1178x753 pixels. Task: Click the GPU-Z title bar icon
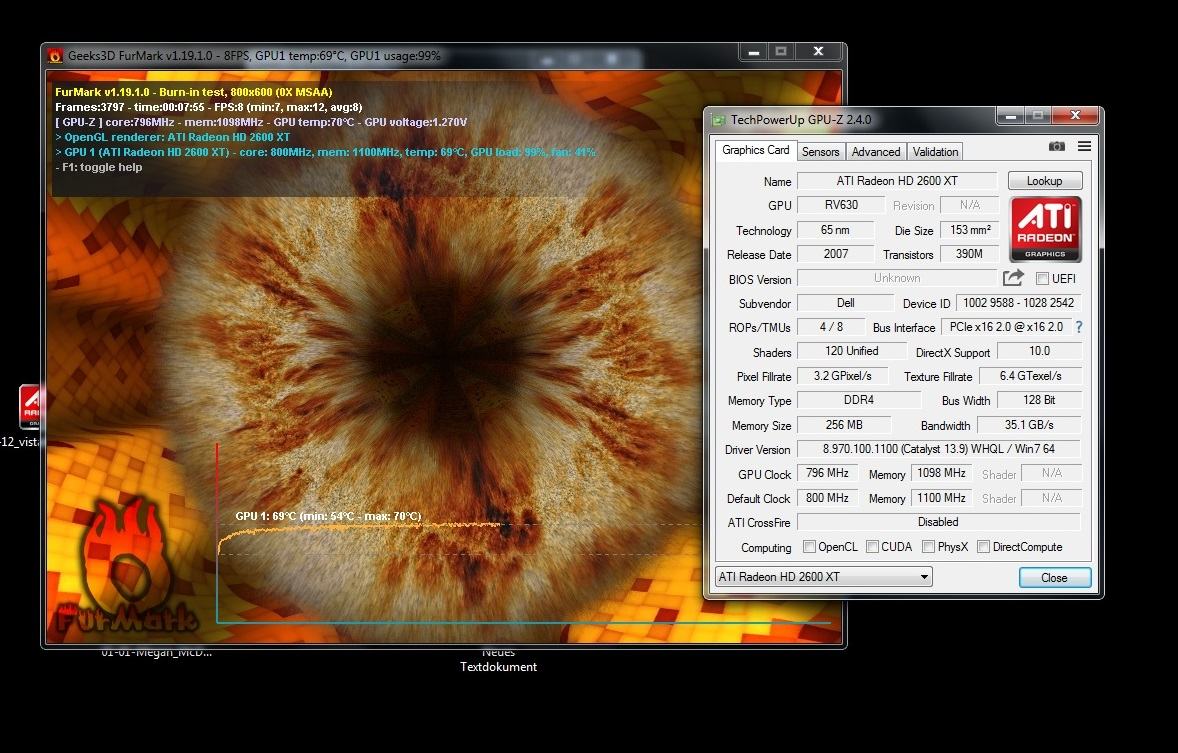coord(719,119)
